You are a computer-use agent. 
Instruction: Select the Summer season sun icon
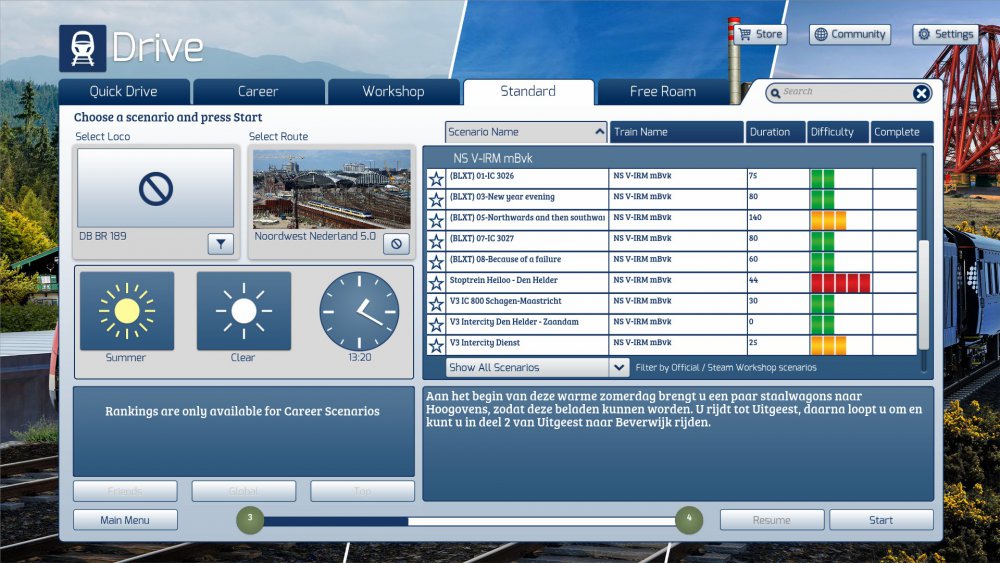point(127,311)
